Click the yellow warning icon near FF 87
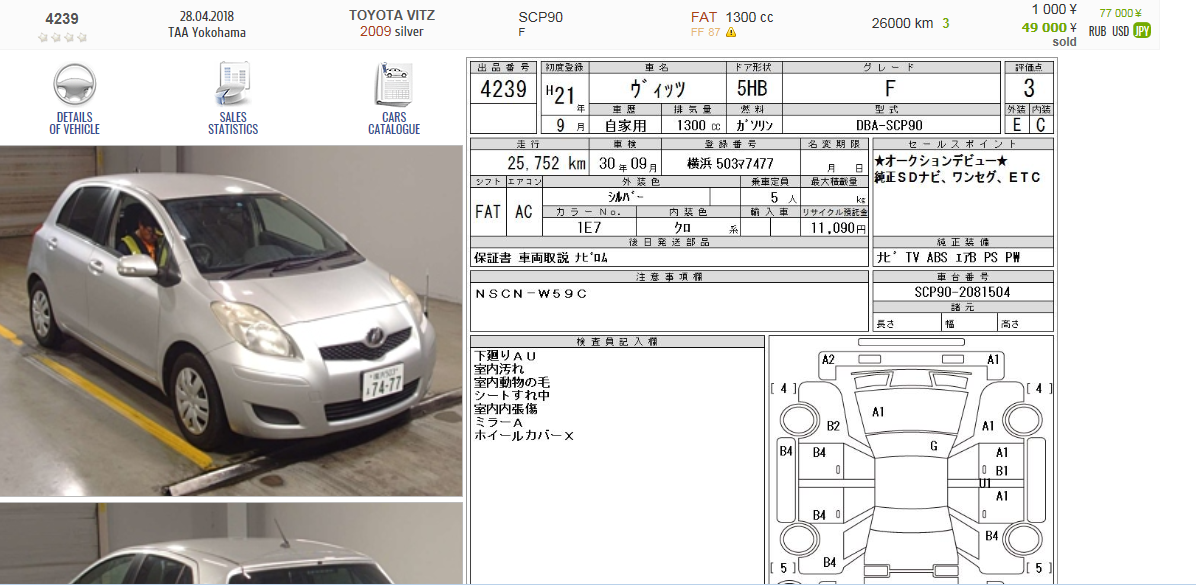The height and width of the screenshot is (585, 1196). 731,33
